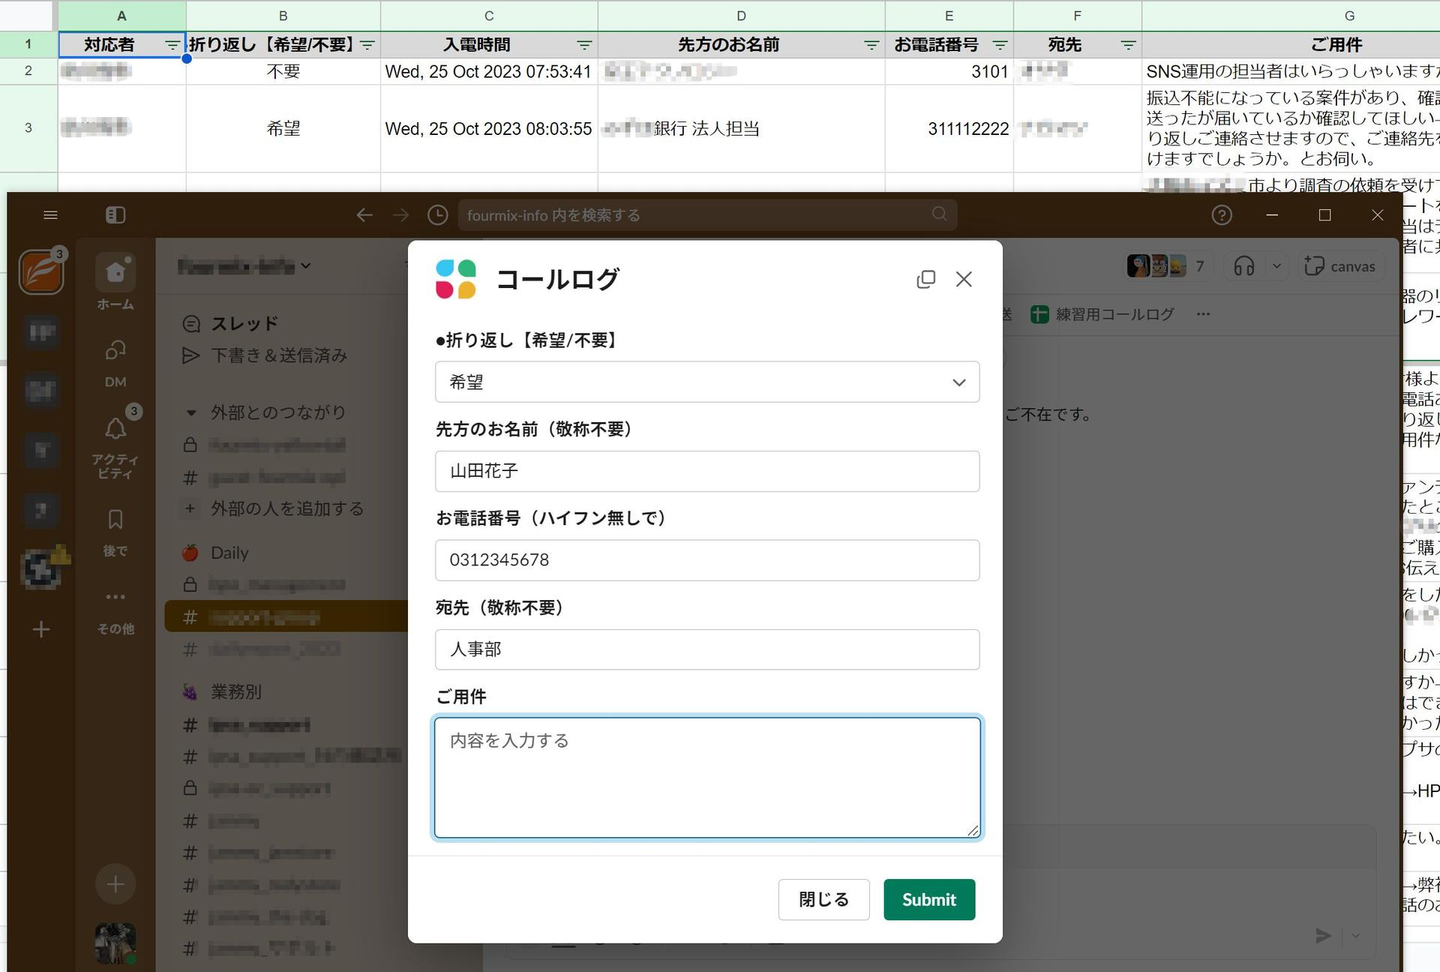This screenshot has width=1440, height=972.
Task: Click the Home icon in sidebar
Action: [x=116, y=273]
